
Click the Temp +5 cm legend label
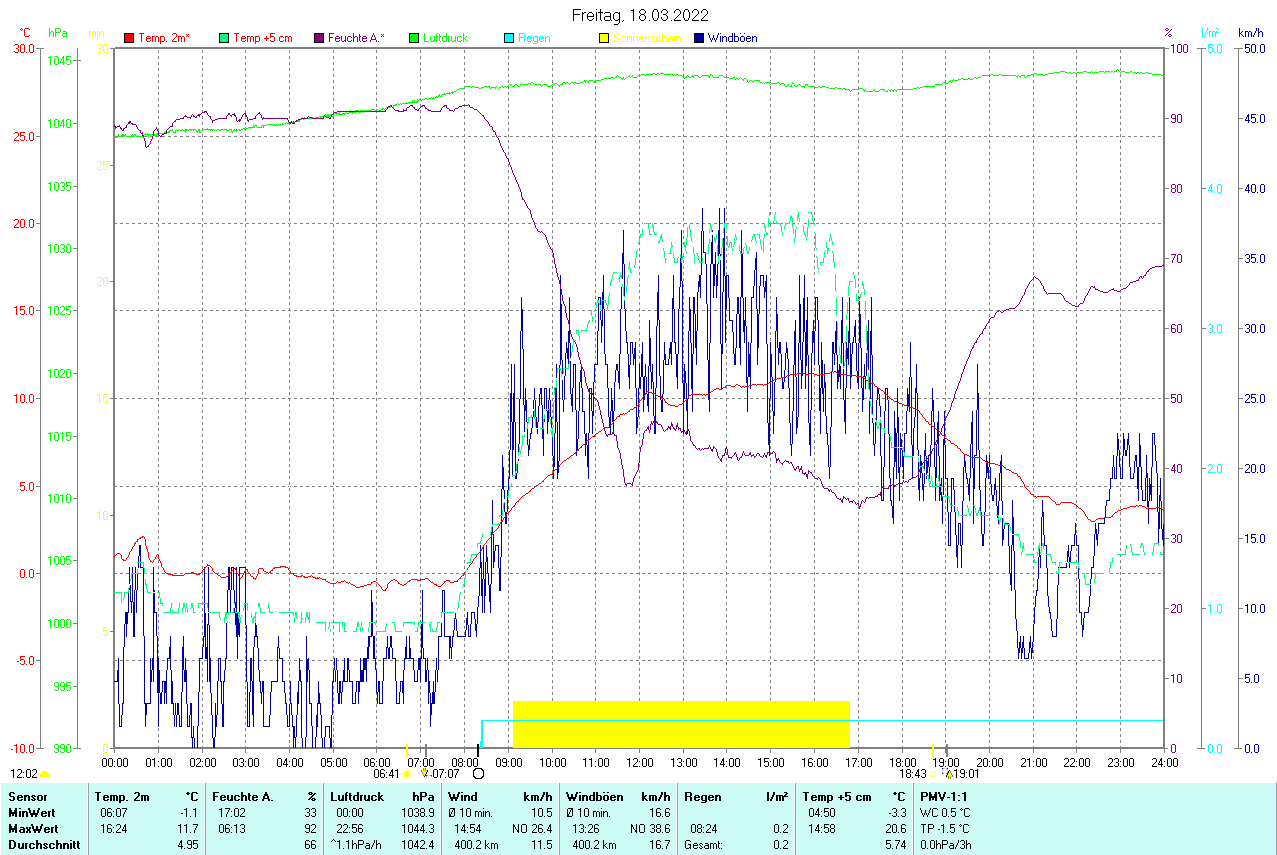[262, 38]
